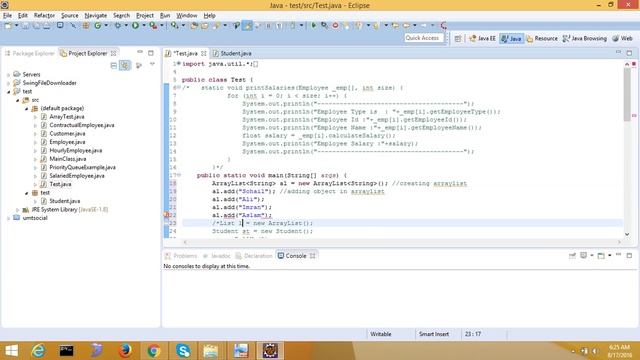The image size is (640, 360).
Task: Switch to the Student.java editor tab
Action: (x=232, y=53)
